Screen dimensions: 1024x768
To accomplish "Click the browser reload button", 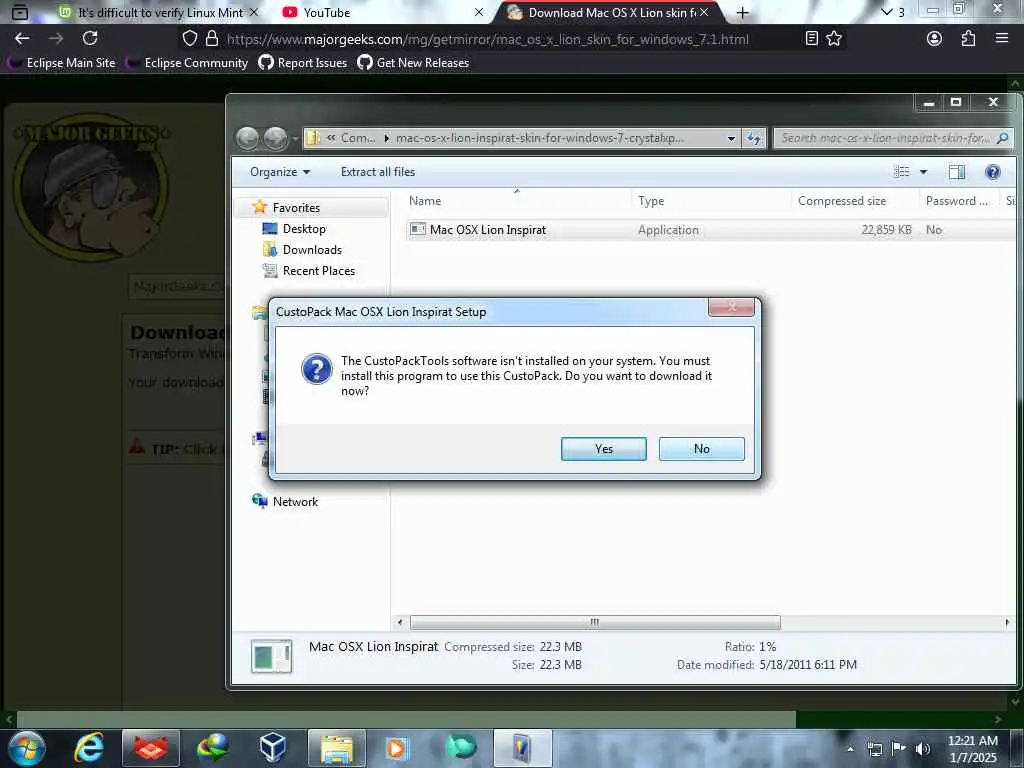I will click(90, 39).
